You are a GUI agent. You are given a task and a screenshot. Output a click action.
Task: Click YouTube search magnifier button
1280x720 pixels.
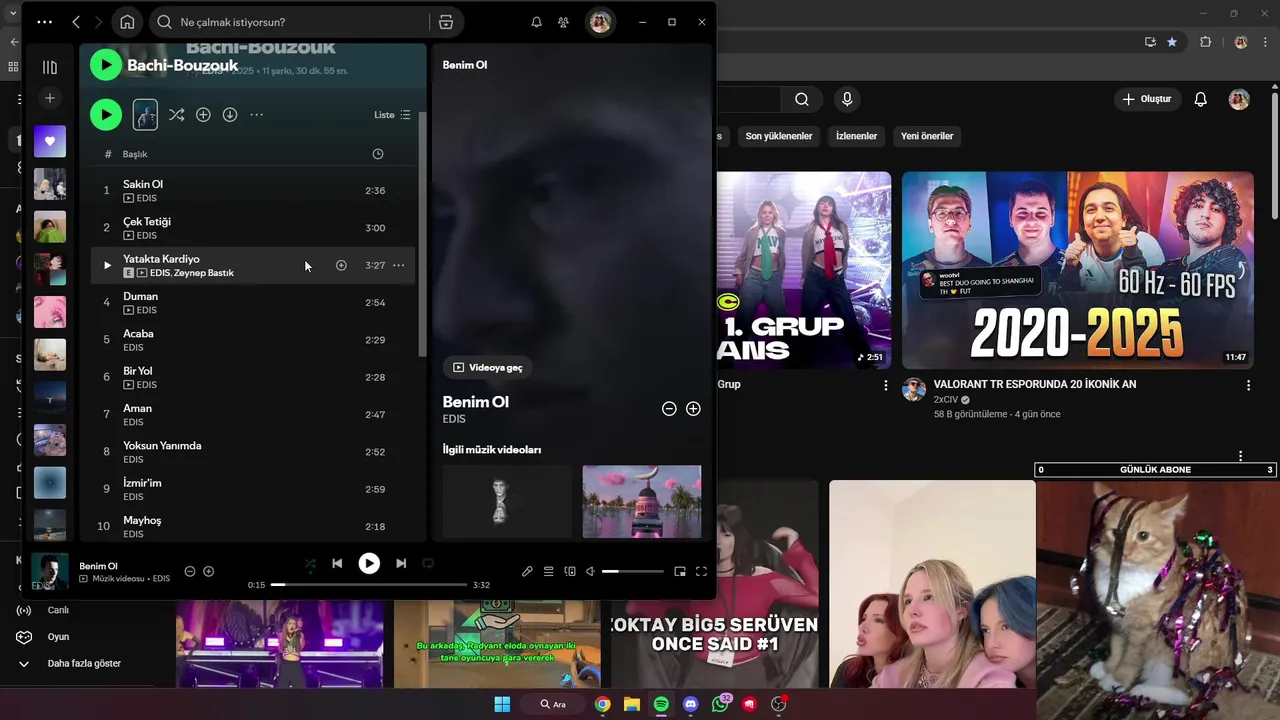click(x=802, y=99)
